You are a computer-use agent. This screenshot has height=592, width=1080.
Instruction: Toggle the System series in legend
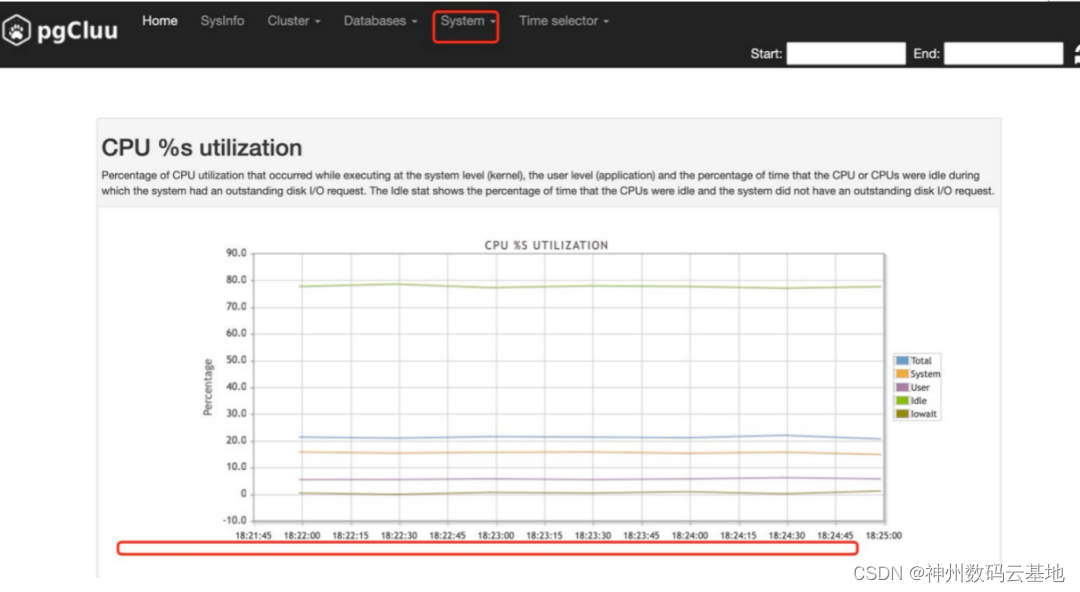tap(918, 374)
